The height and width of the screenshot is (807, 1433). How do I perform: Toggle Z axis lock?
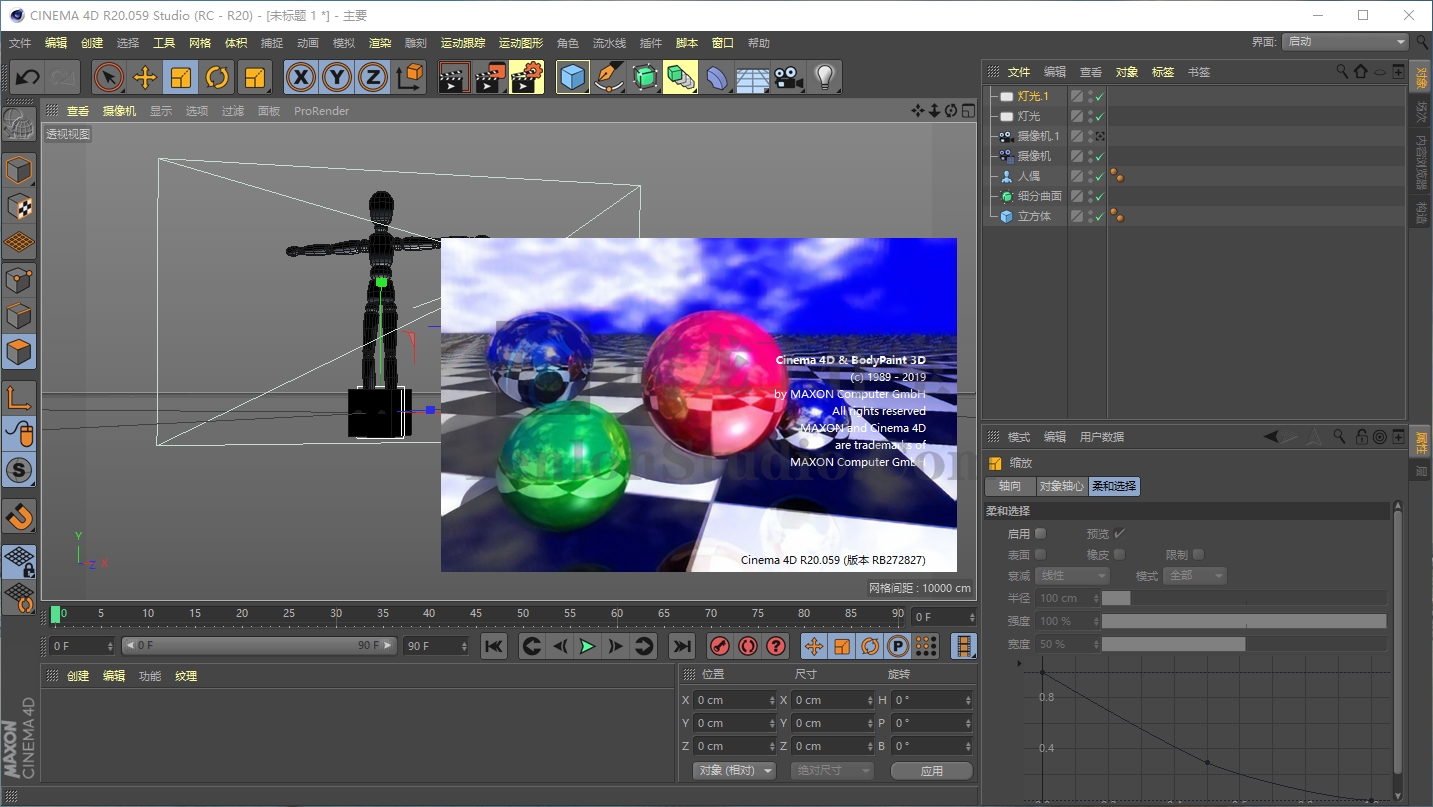point(373,77)
